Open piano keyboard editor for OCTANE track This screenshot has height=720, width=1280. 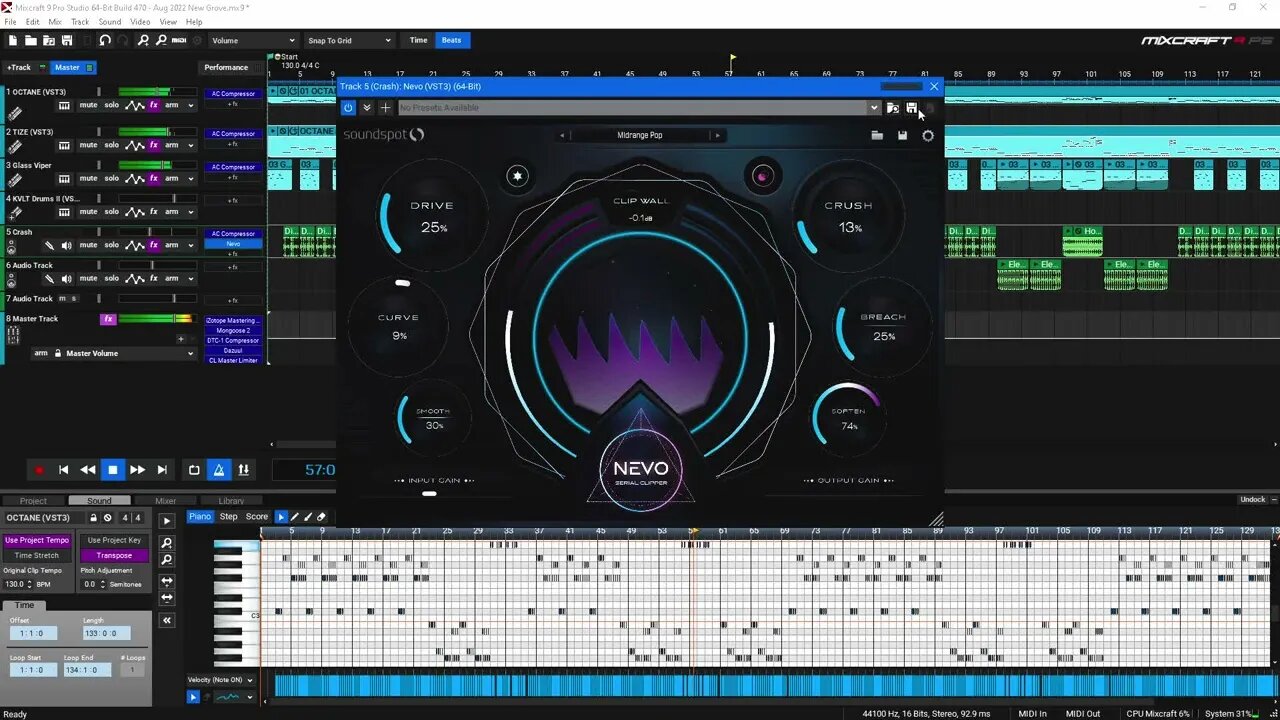pos(65,105)
